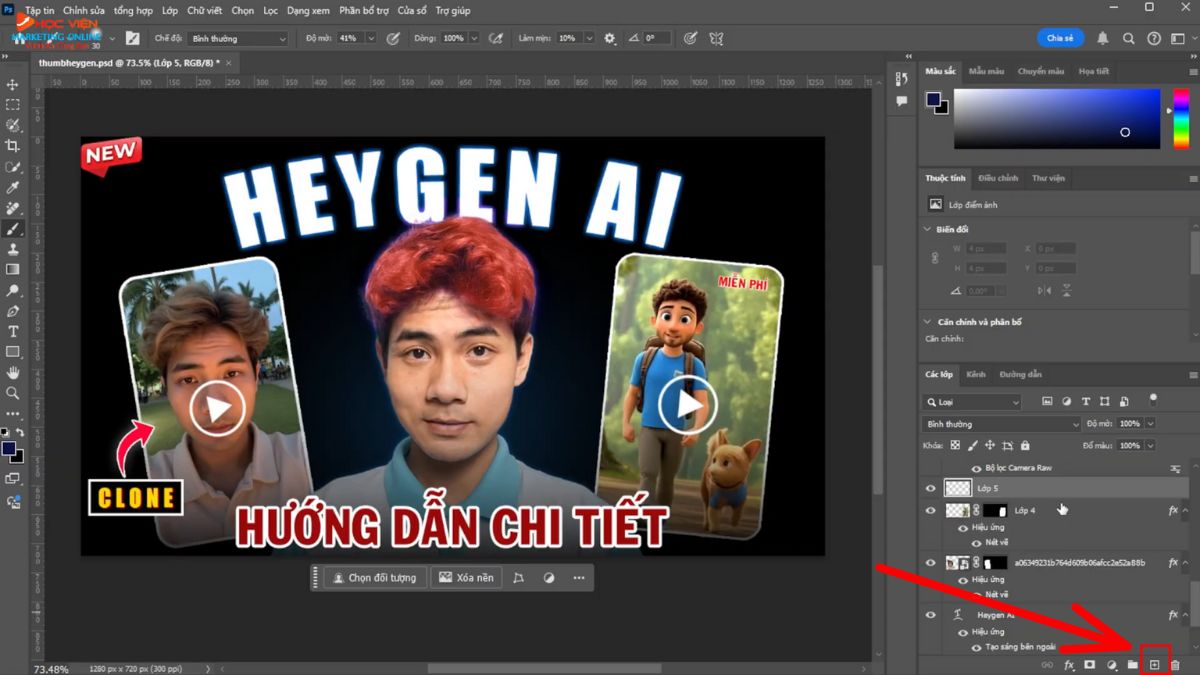Open the Loại layer filter dropdown

(973, 402)
